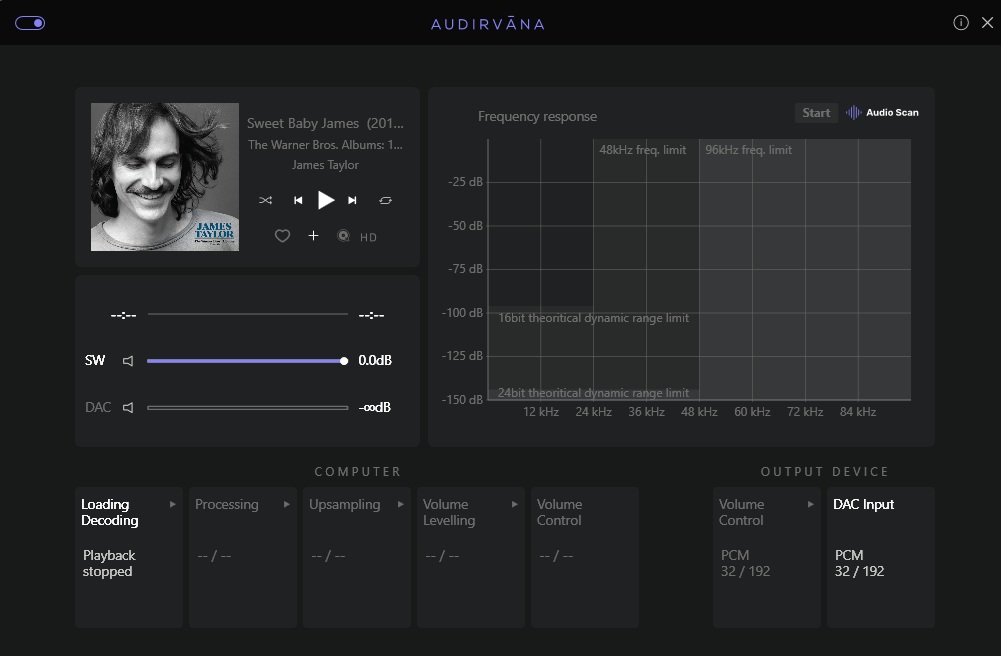Select the DAC Input panel
Image resolution: width=1001 pixels, height=656 pixels.
tap(880, 556)
